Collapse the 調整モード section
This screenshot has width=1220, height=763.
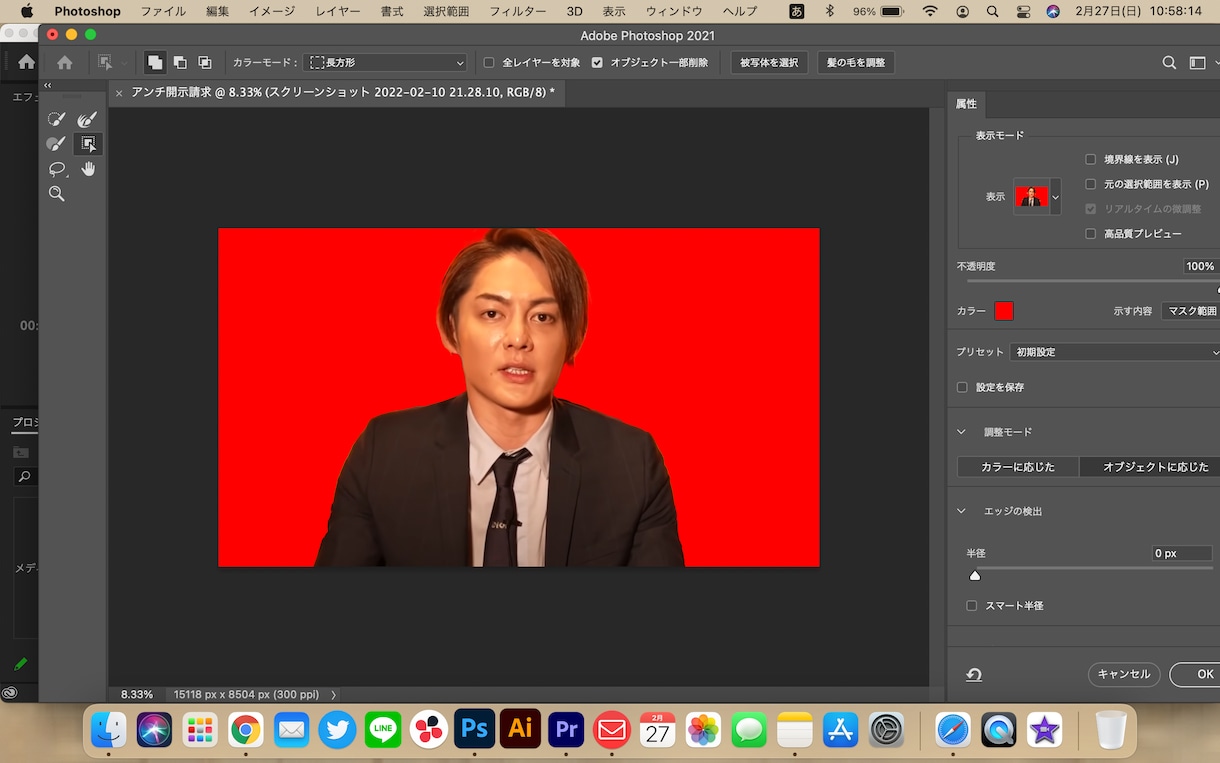click(x=962, y=432)
